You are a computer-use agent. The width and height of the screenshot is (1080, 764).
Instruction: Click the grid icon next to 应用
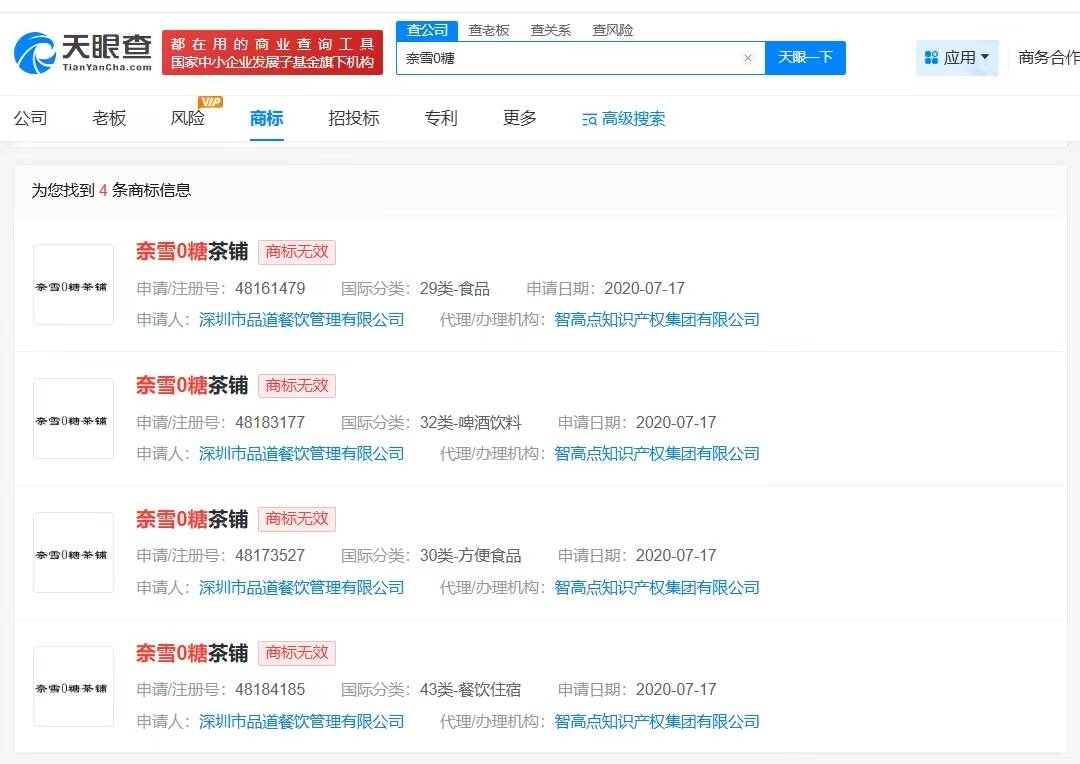click(x=933, y=57)
